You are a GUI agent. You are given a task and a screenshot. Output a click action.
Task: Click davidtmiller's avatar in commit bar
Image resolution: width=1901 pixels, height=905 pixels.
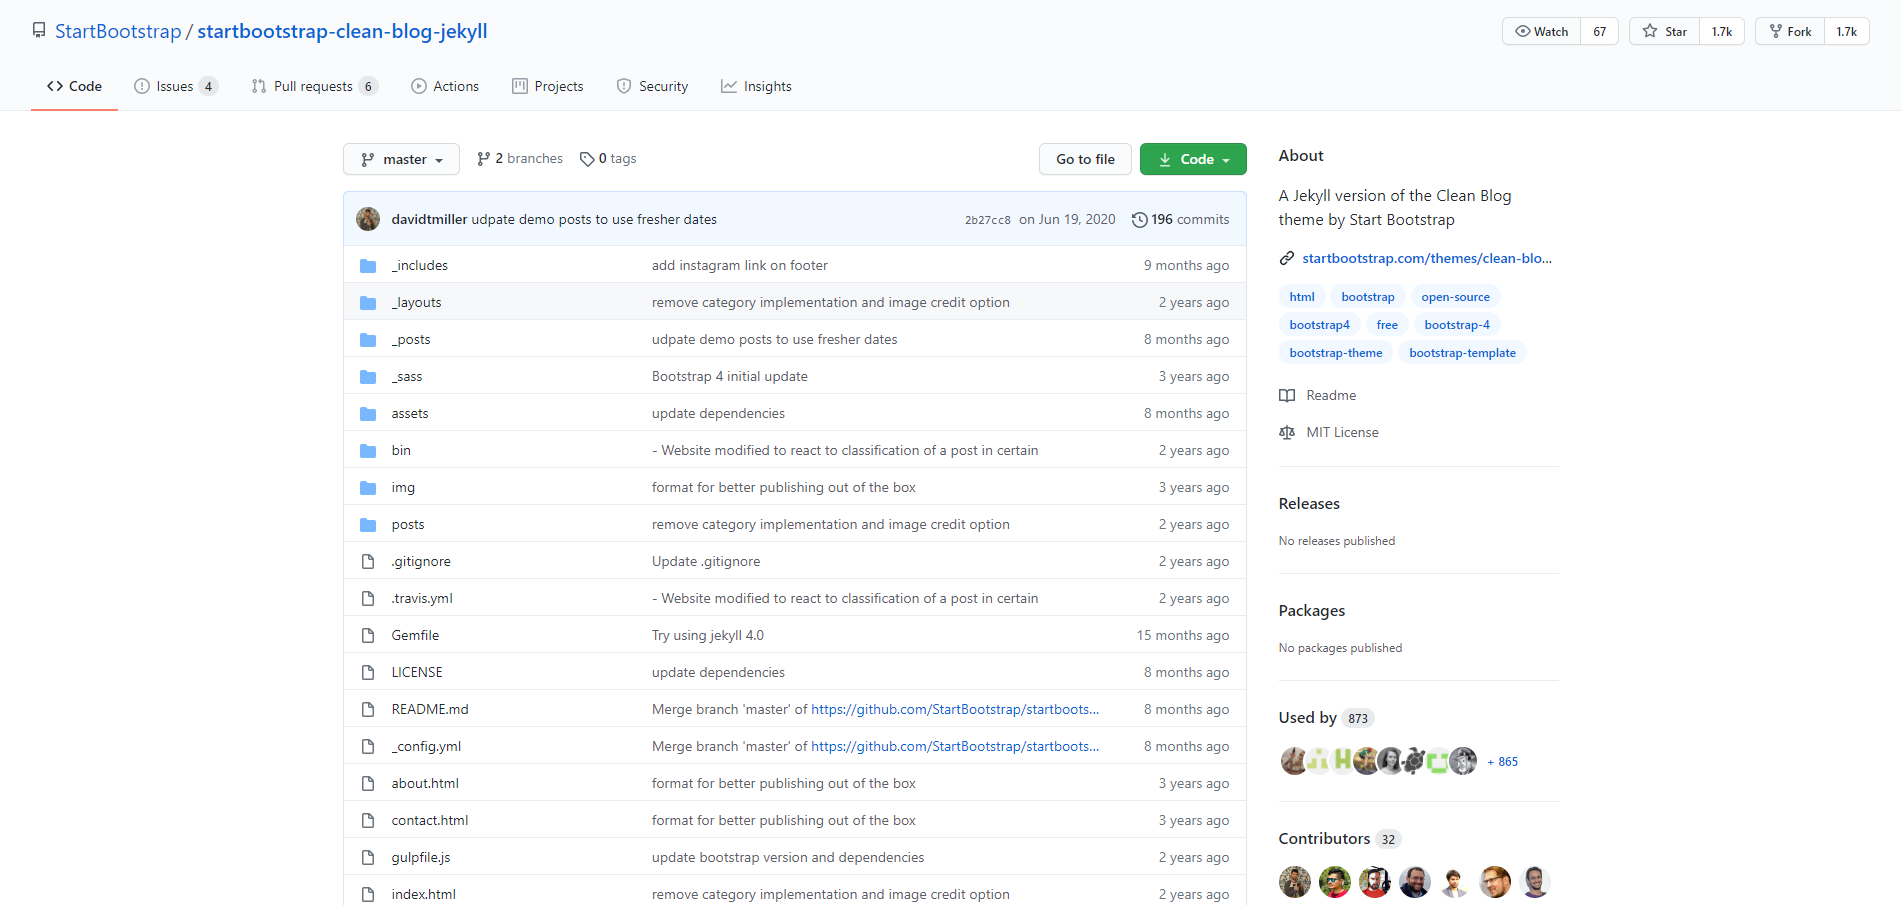[x=368, y=219]
